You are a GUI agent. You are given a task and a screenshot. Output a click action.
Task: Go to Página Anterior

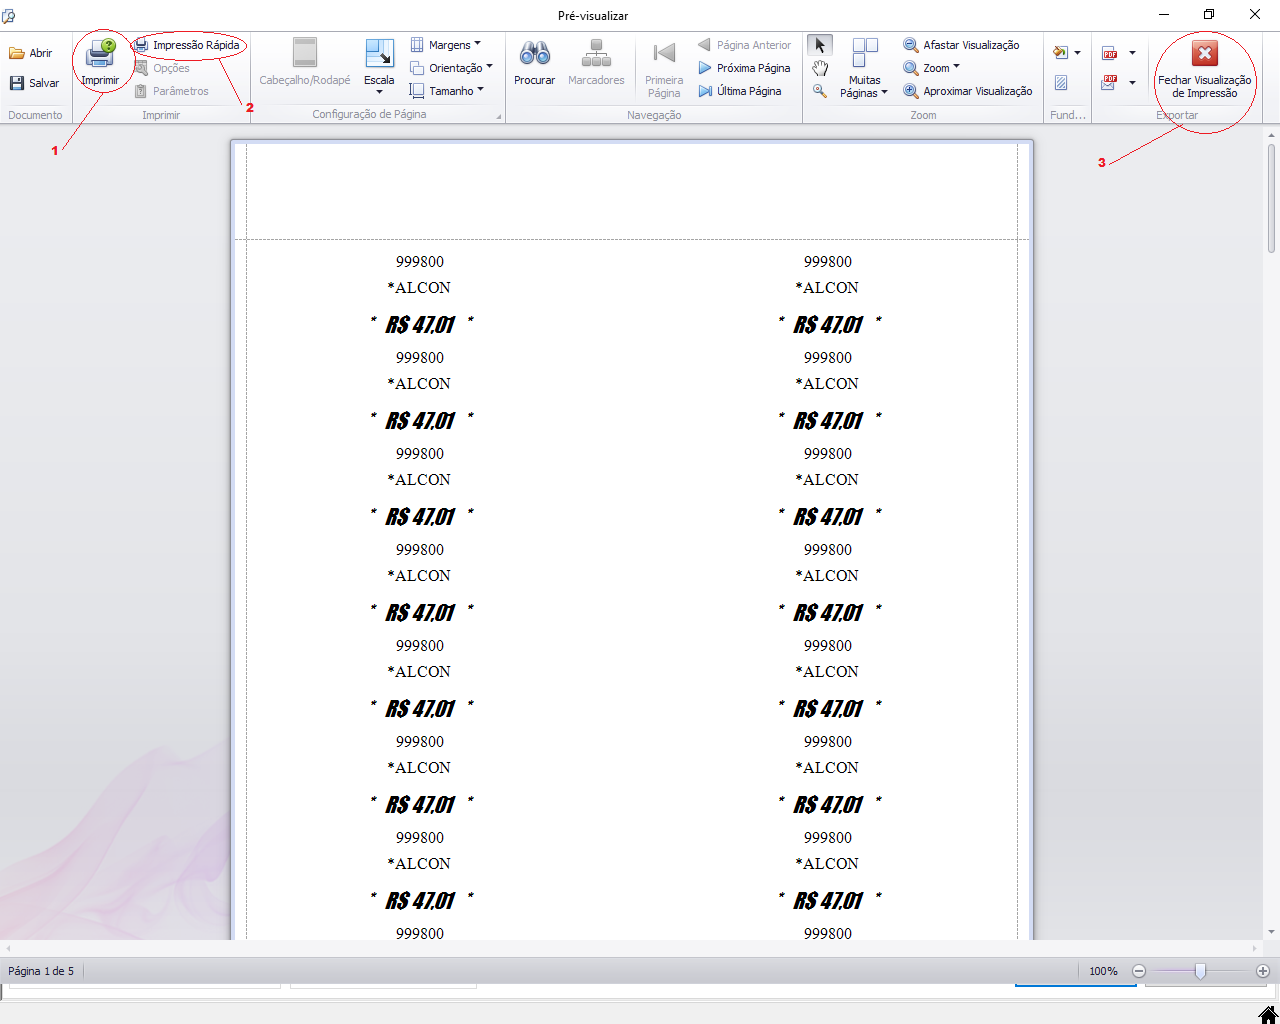744,45
